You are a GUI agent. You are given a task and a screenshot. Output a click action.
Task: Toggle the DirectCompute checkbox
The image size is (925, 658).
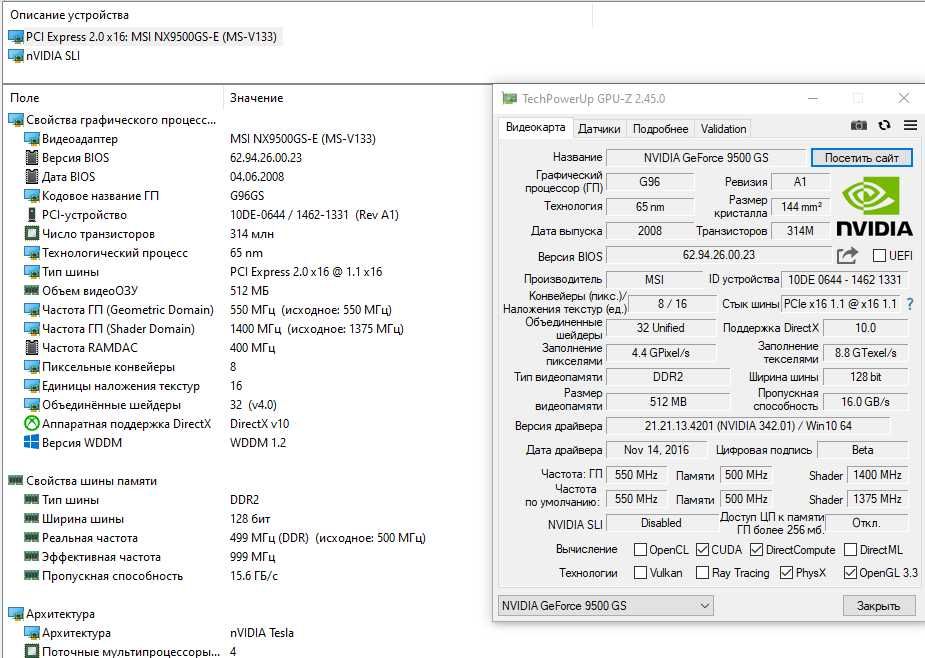point(756,549)
